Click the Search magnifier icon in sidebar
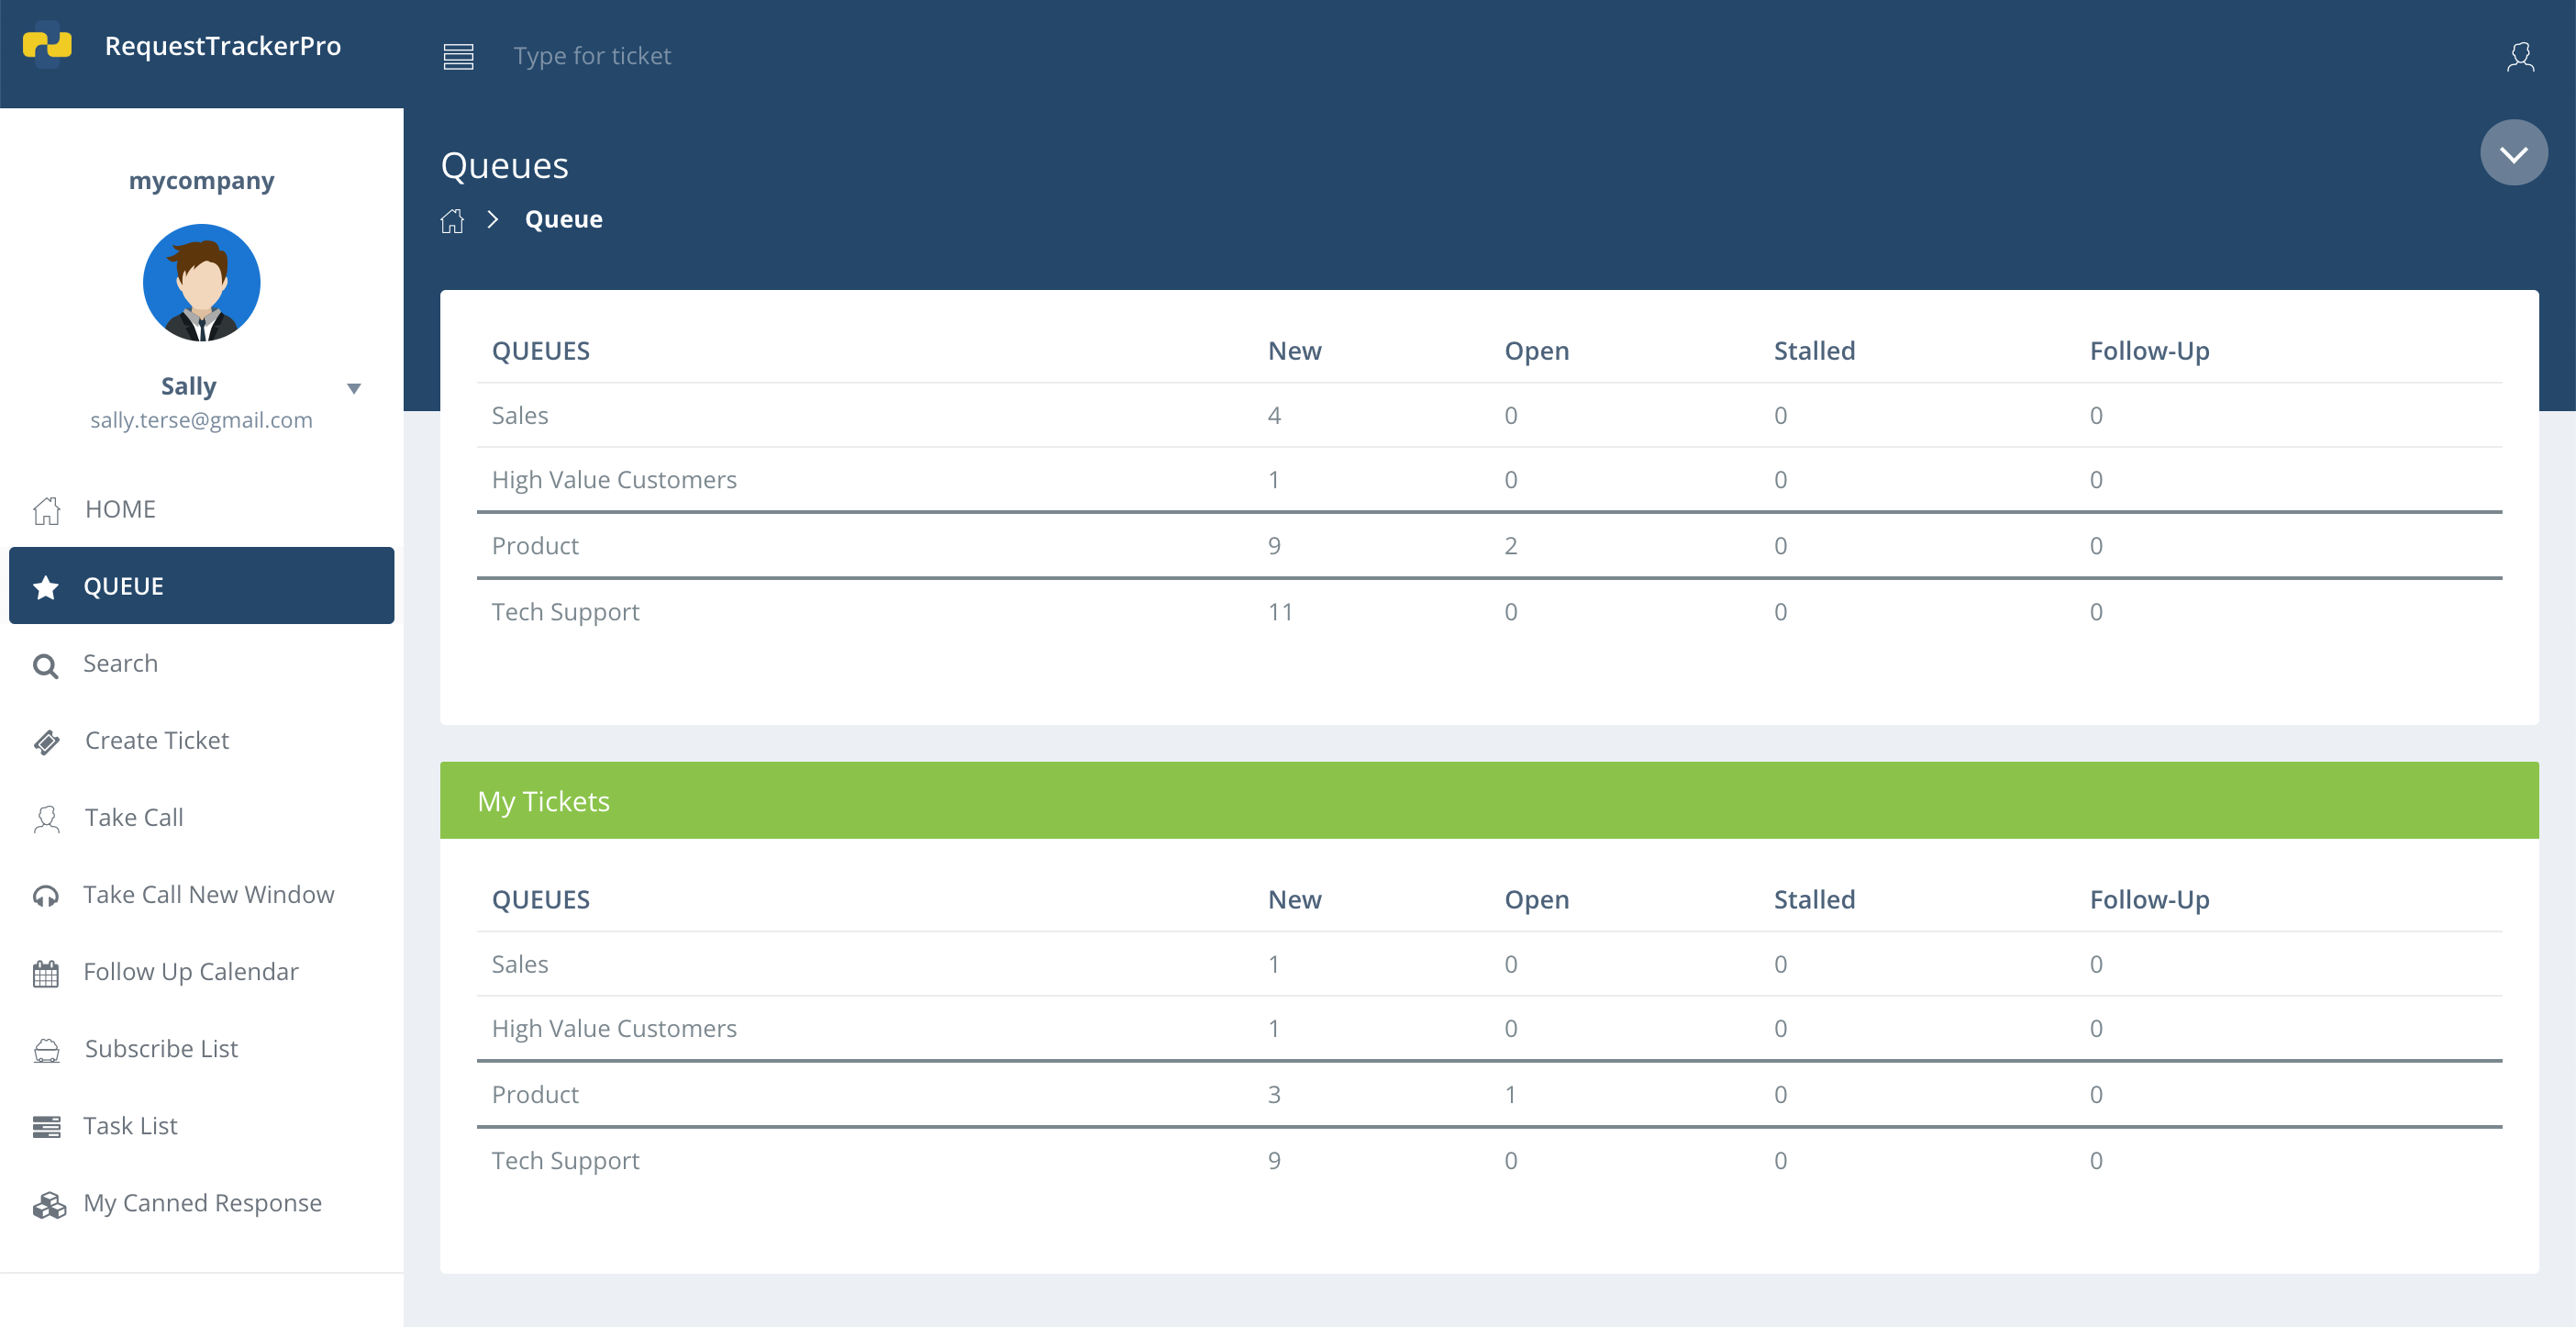 click(x=45, y=665)
